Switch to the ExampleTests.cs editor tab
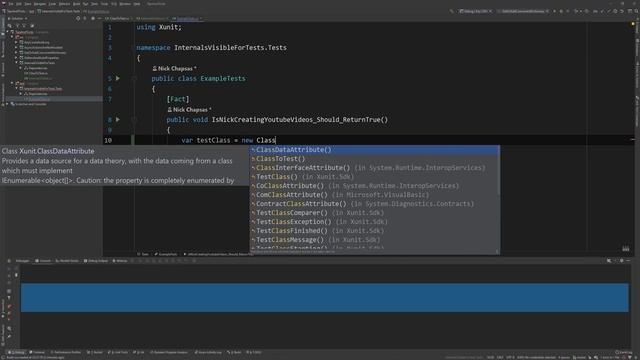640x360 pixels. pos(187,18)
